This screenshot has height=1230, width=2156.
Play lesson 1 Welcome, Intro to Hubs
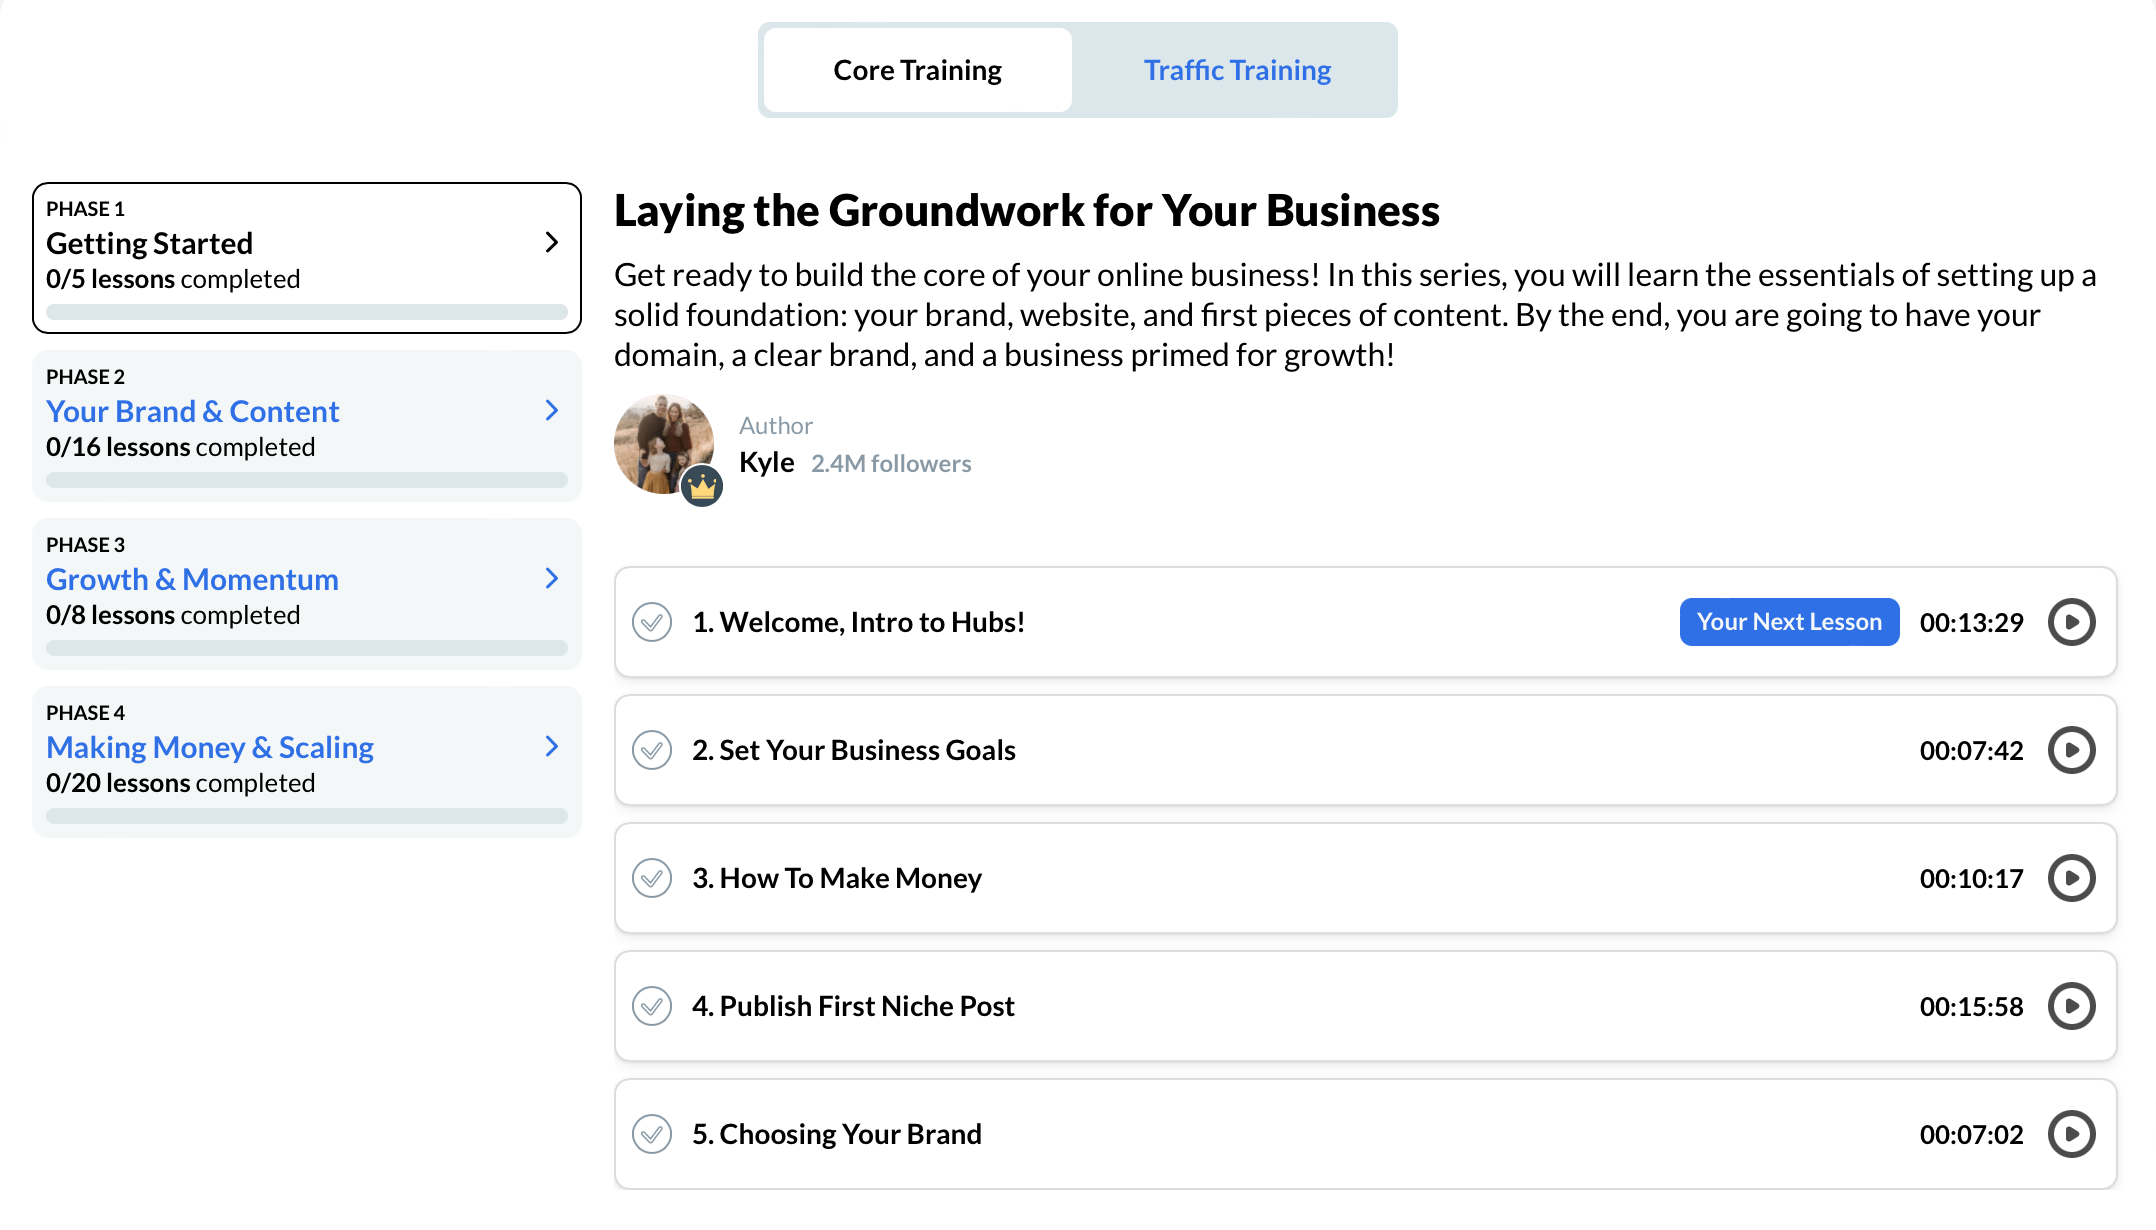[x=2071, y=622]
